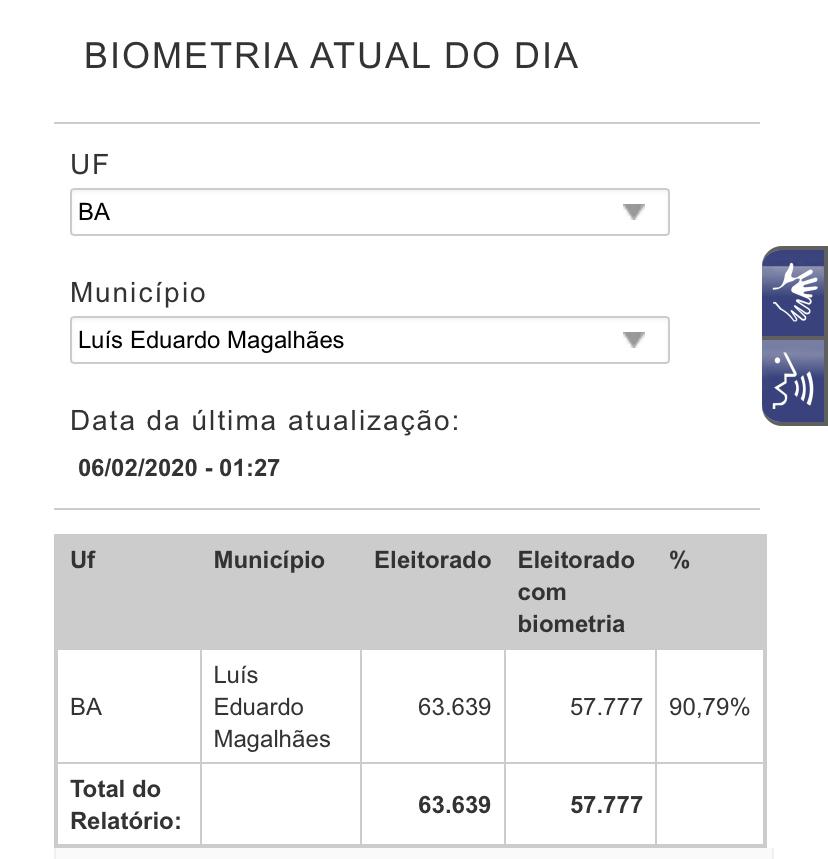Click the BA cell in table row
The width and height of the screenshot is (828, 859).
tap(86, 707)
